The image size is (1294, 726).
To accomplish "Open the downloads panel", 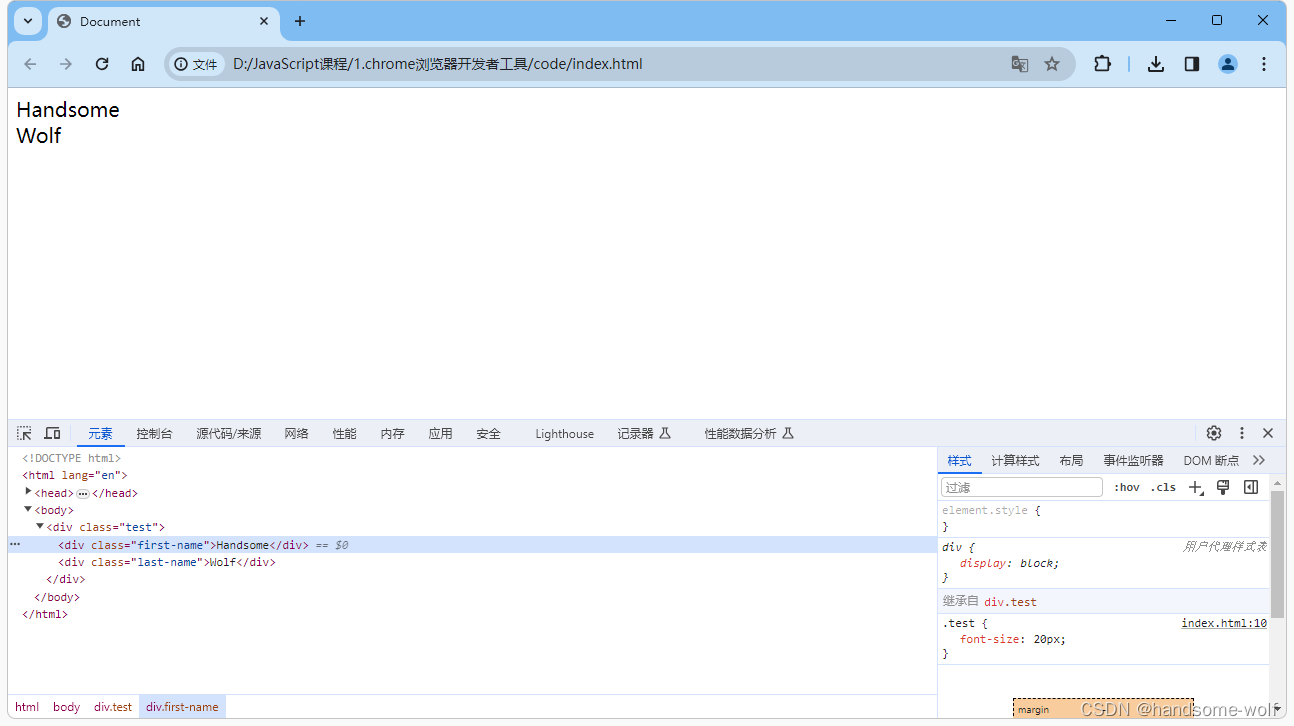I will (x=1156, y=64).
